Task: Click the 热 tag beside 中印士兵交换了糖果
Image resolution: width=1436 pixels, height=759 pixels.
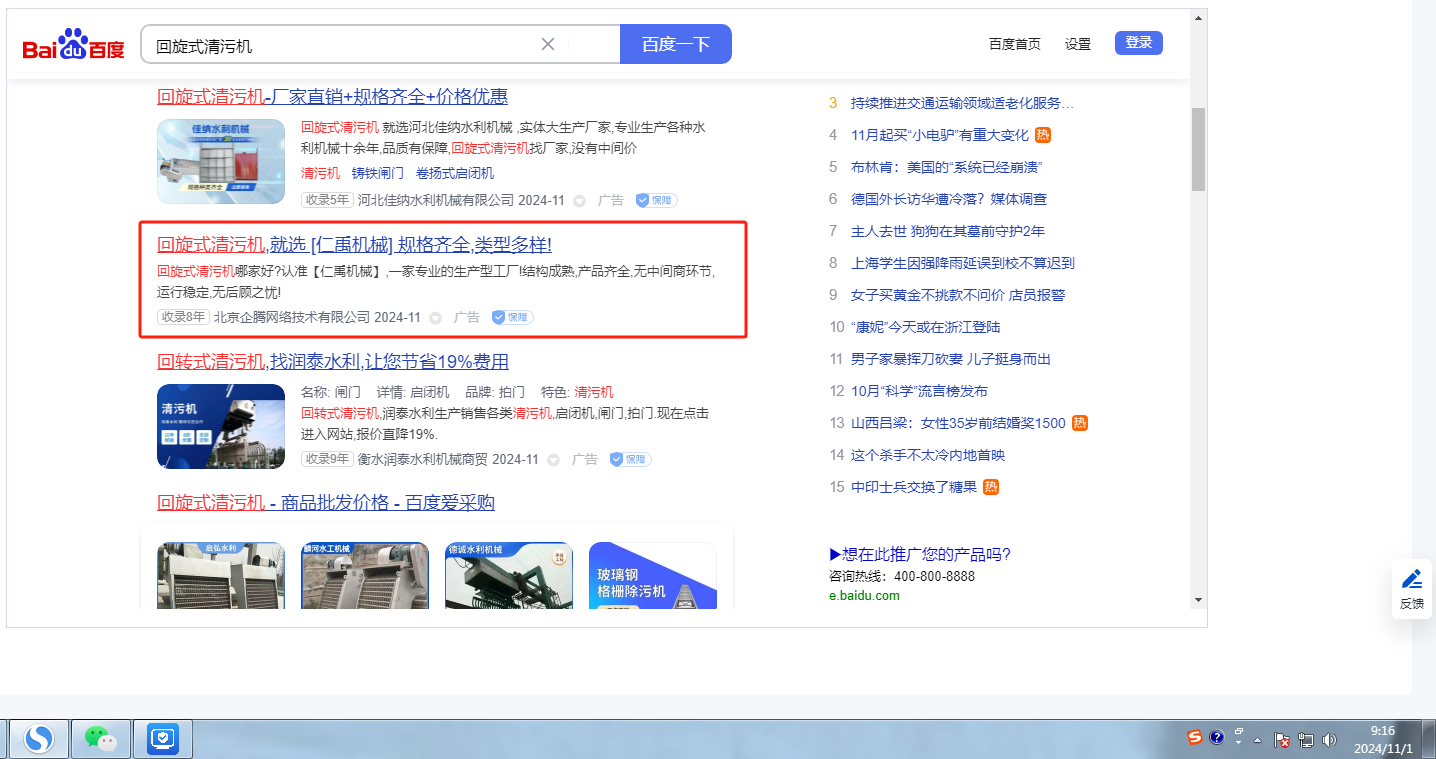Action: [x=991, y=487]
